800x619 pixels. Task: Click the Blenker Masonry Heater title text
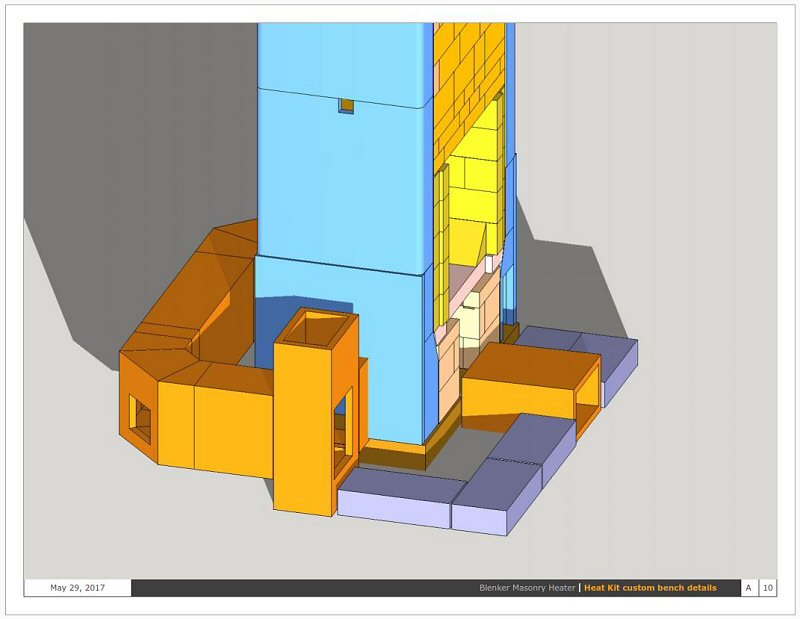pos(527,588)
